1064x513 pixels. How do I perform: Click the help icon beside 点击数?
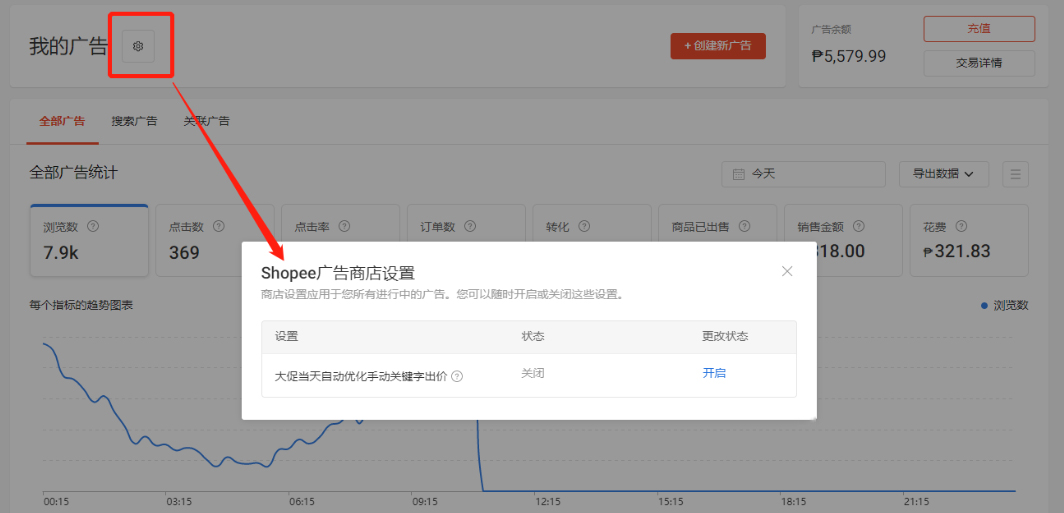tap(218, 227)
